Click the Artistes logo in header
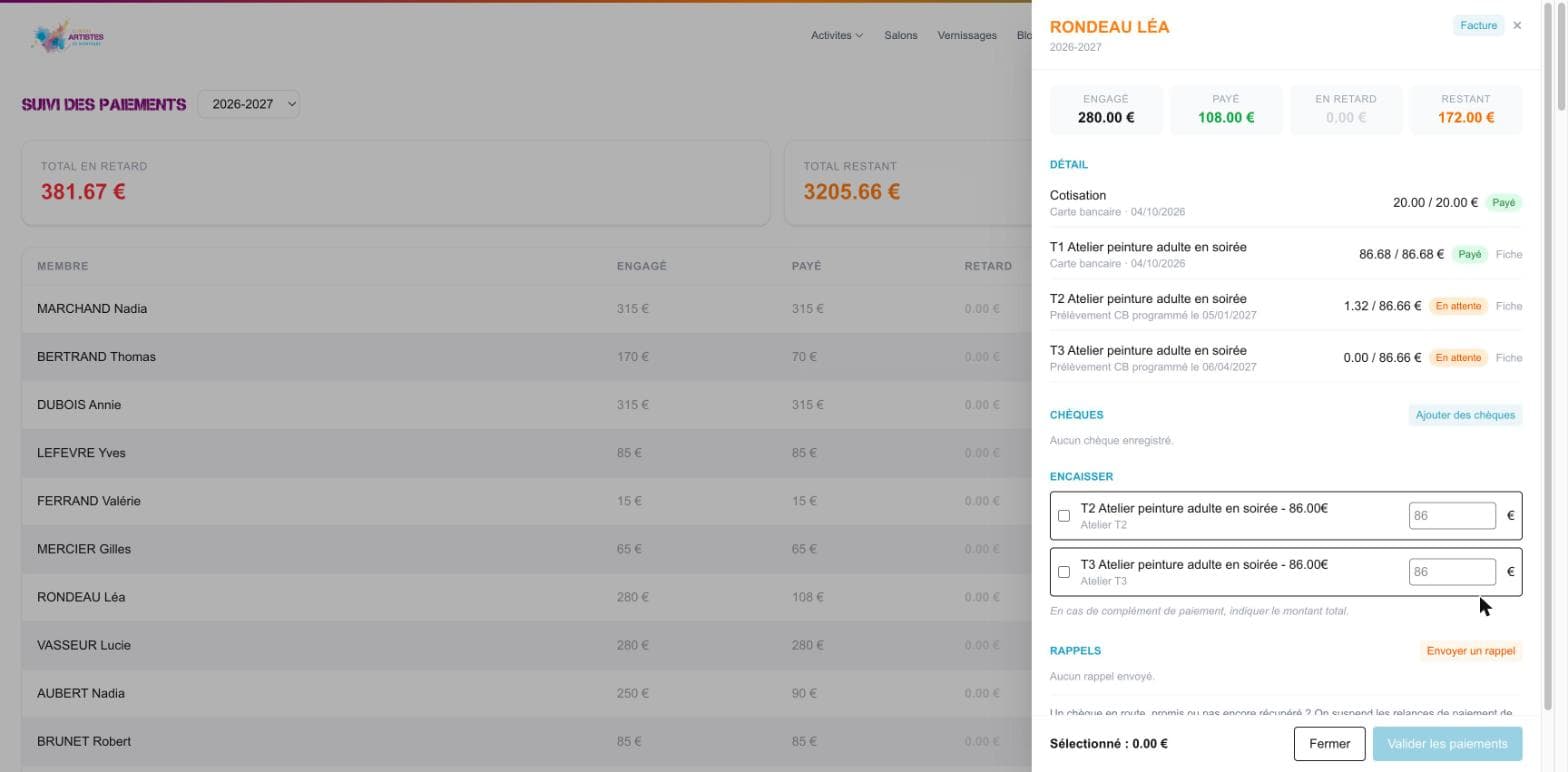 [x=67, y=36]
